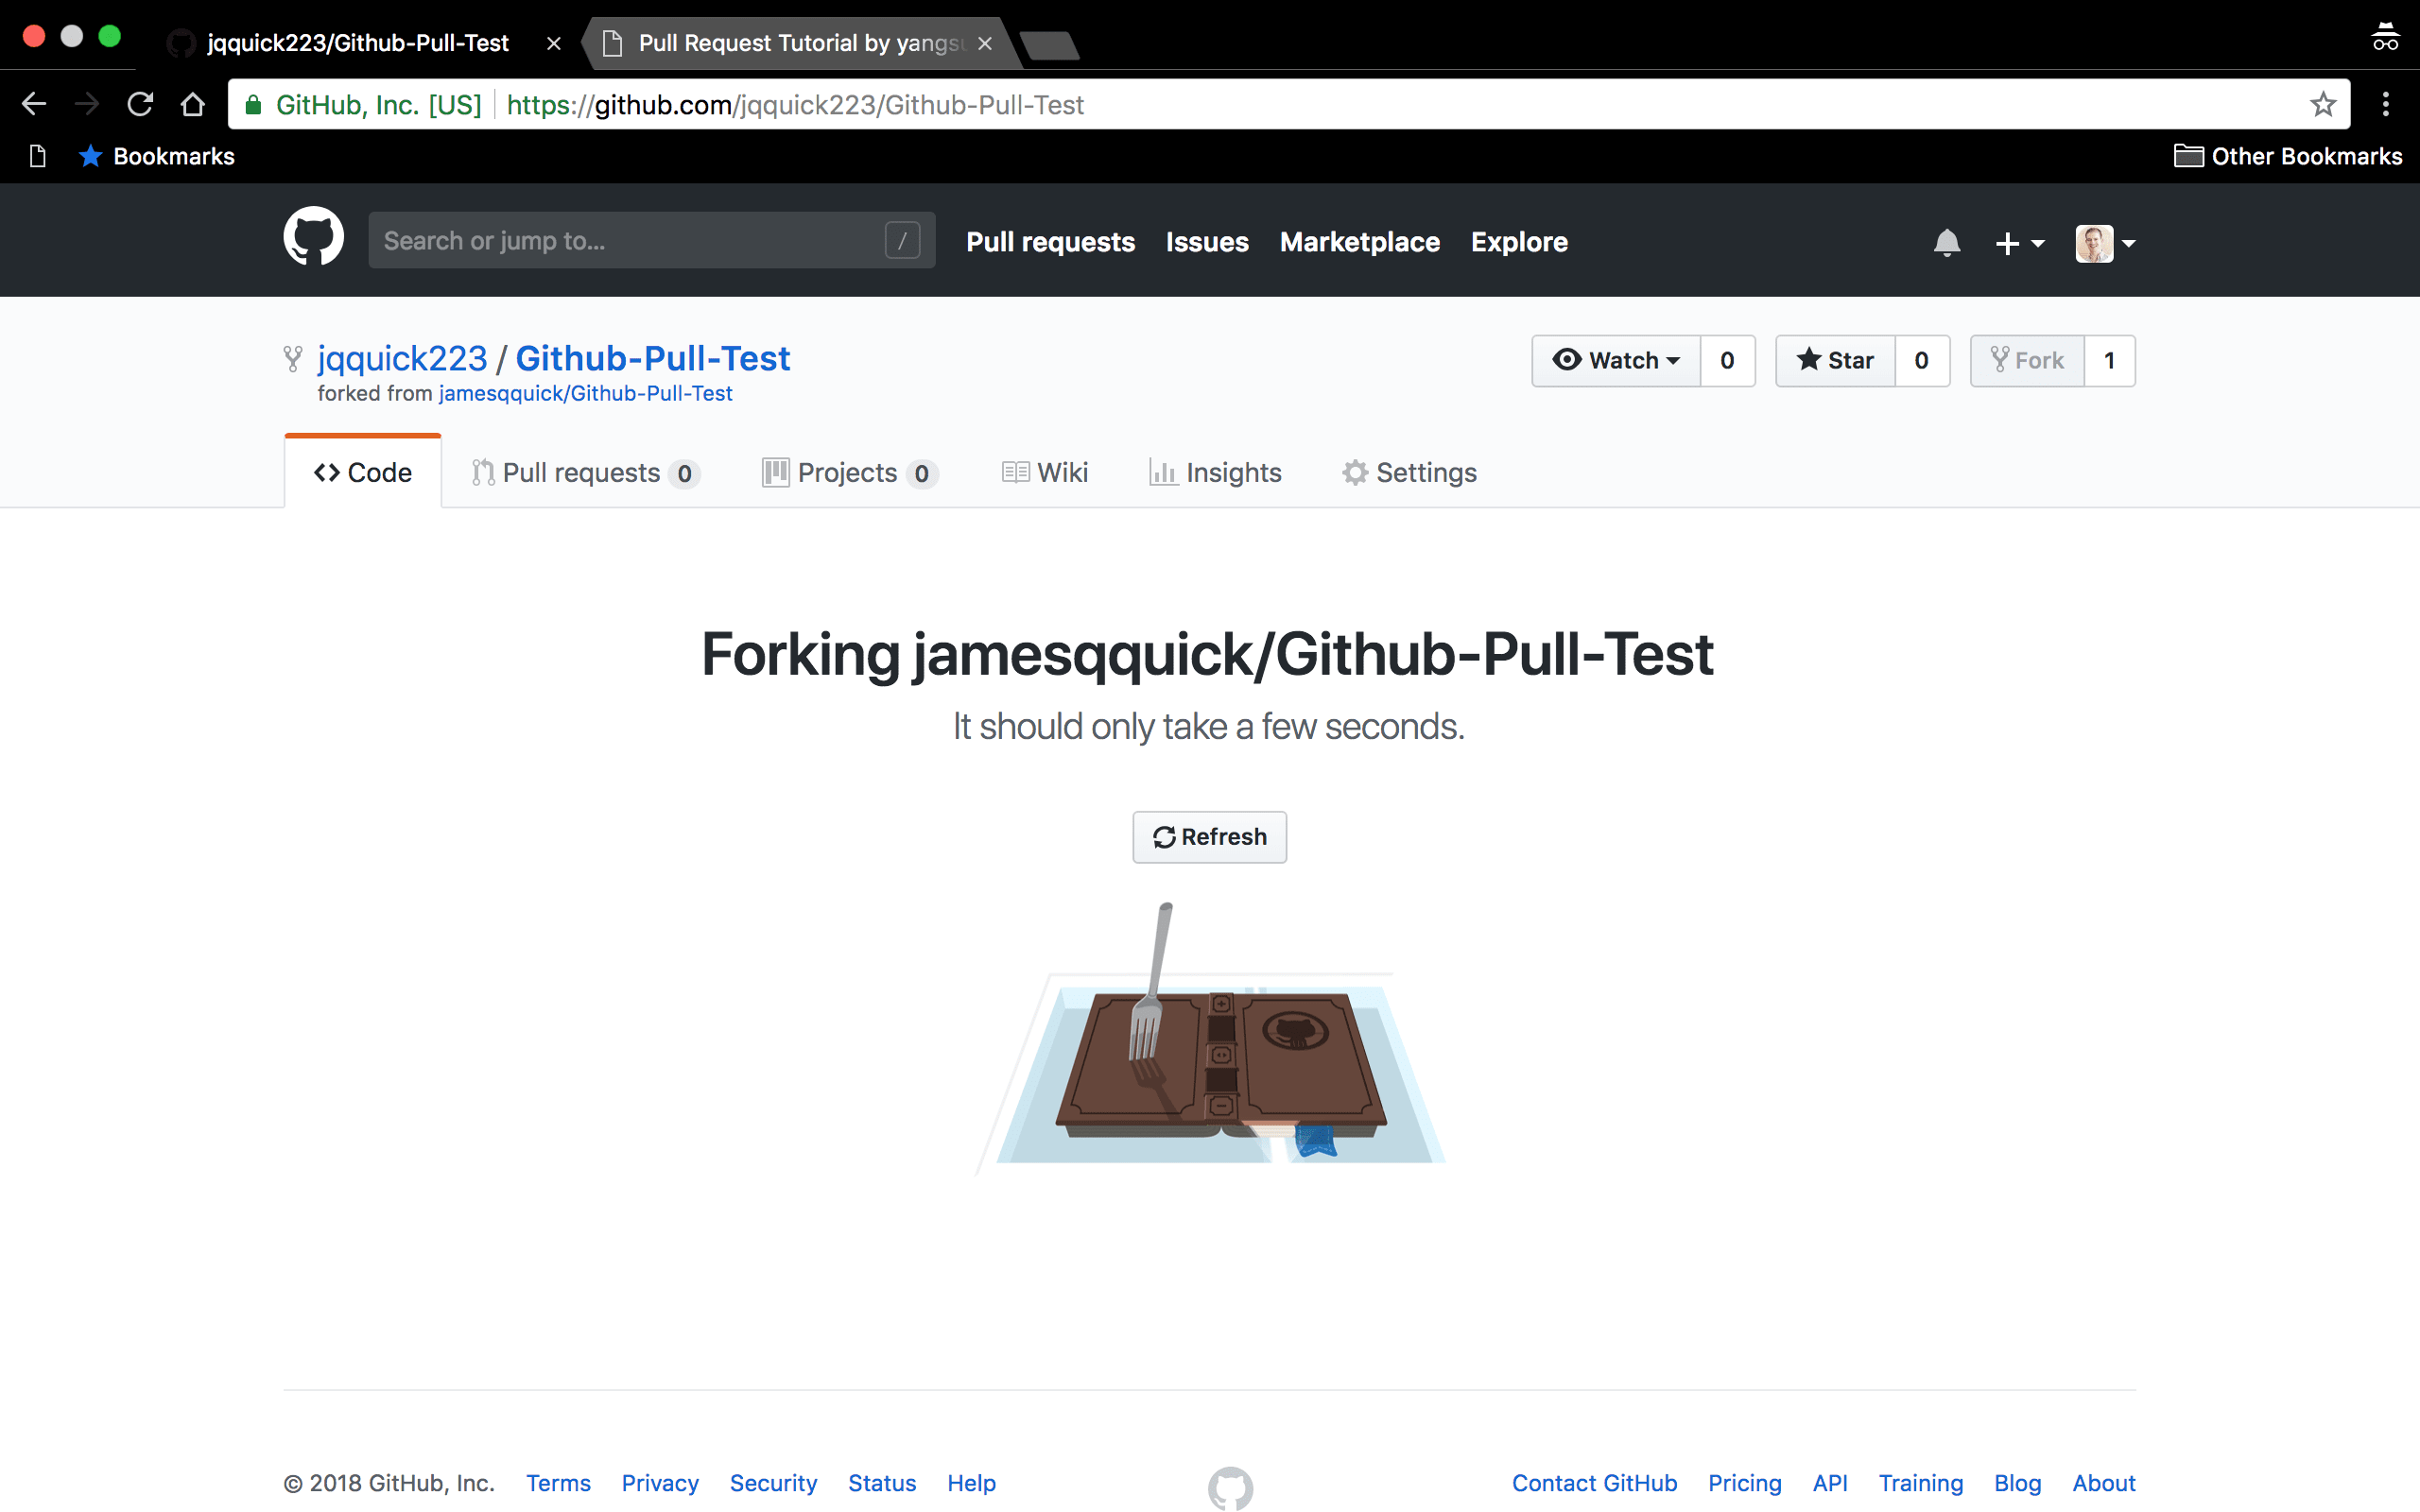Image resolution: width=2420 pixels, height=1512 pixels.
Task: Open Security footer link
Action: [x=773, y=1483]
